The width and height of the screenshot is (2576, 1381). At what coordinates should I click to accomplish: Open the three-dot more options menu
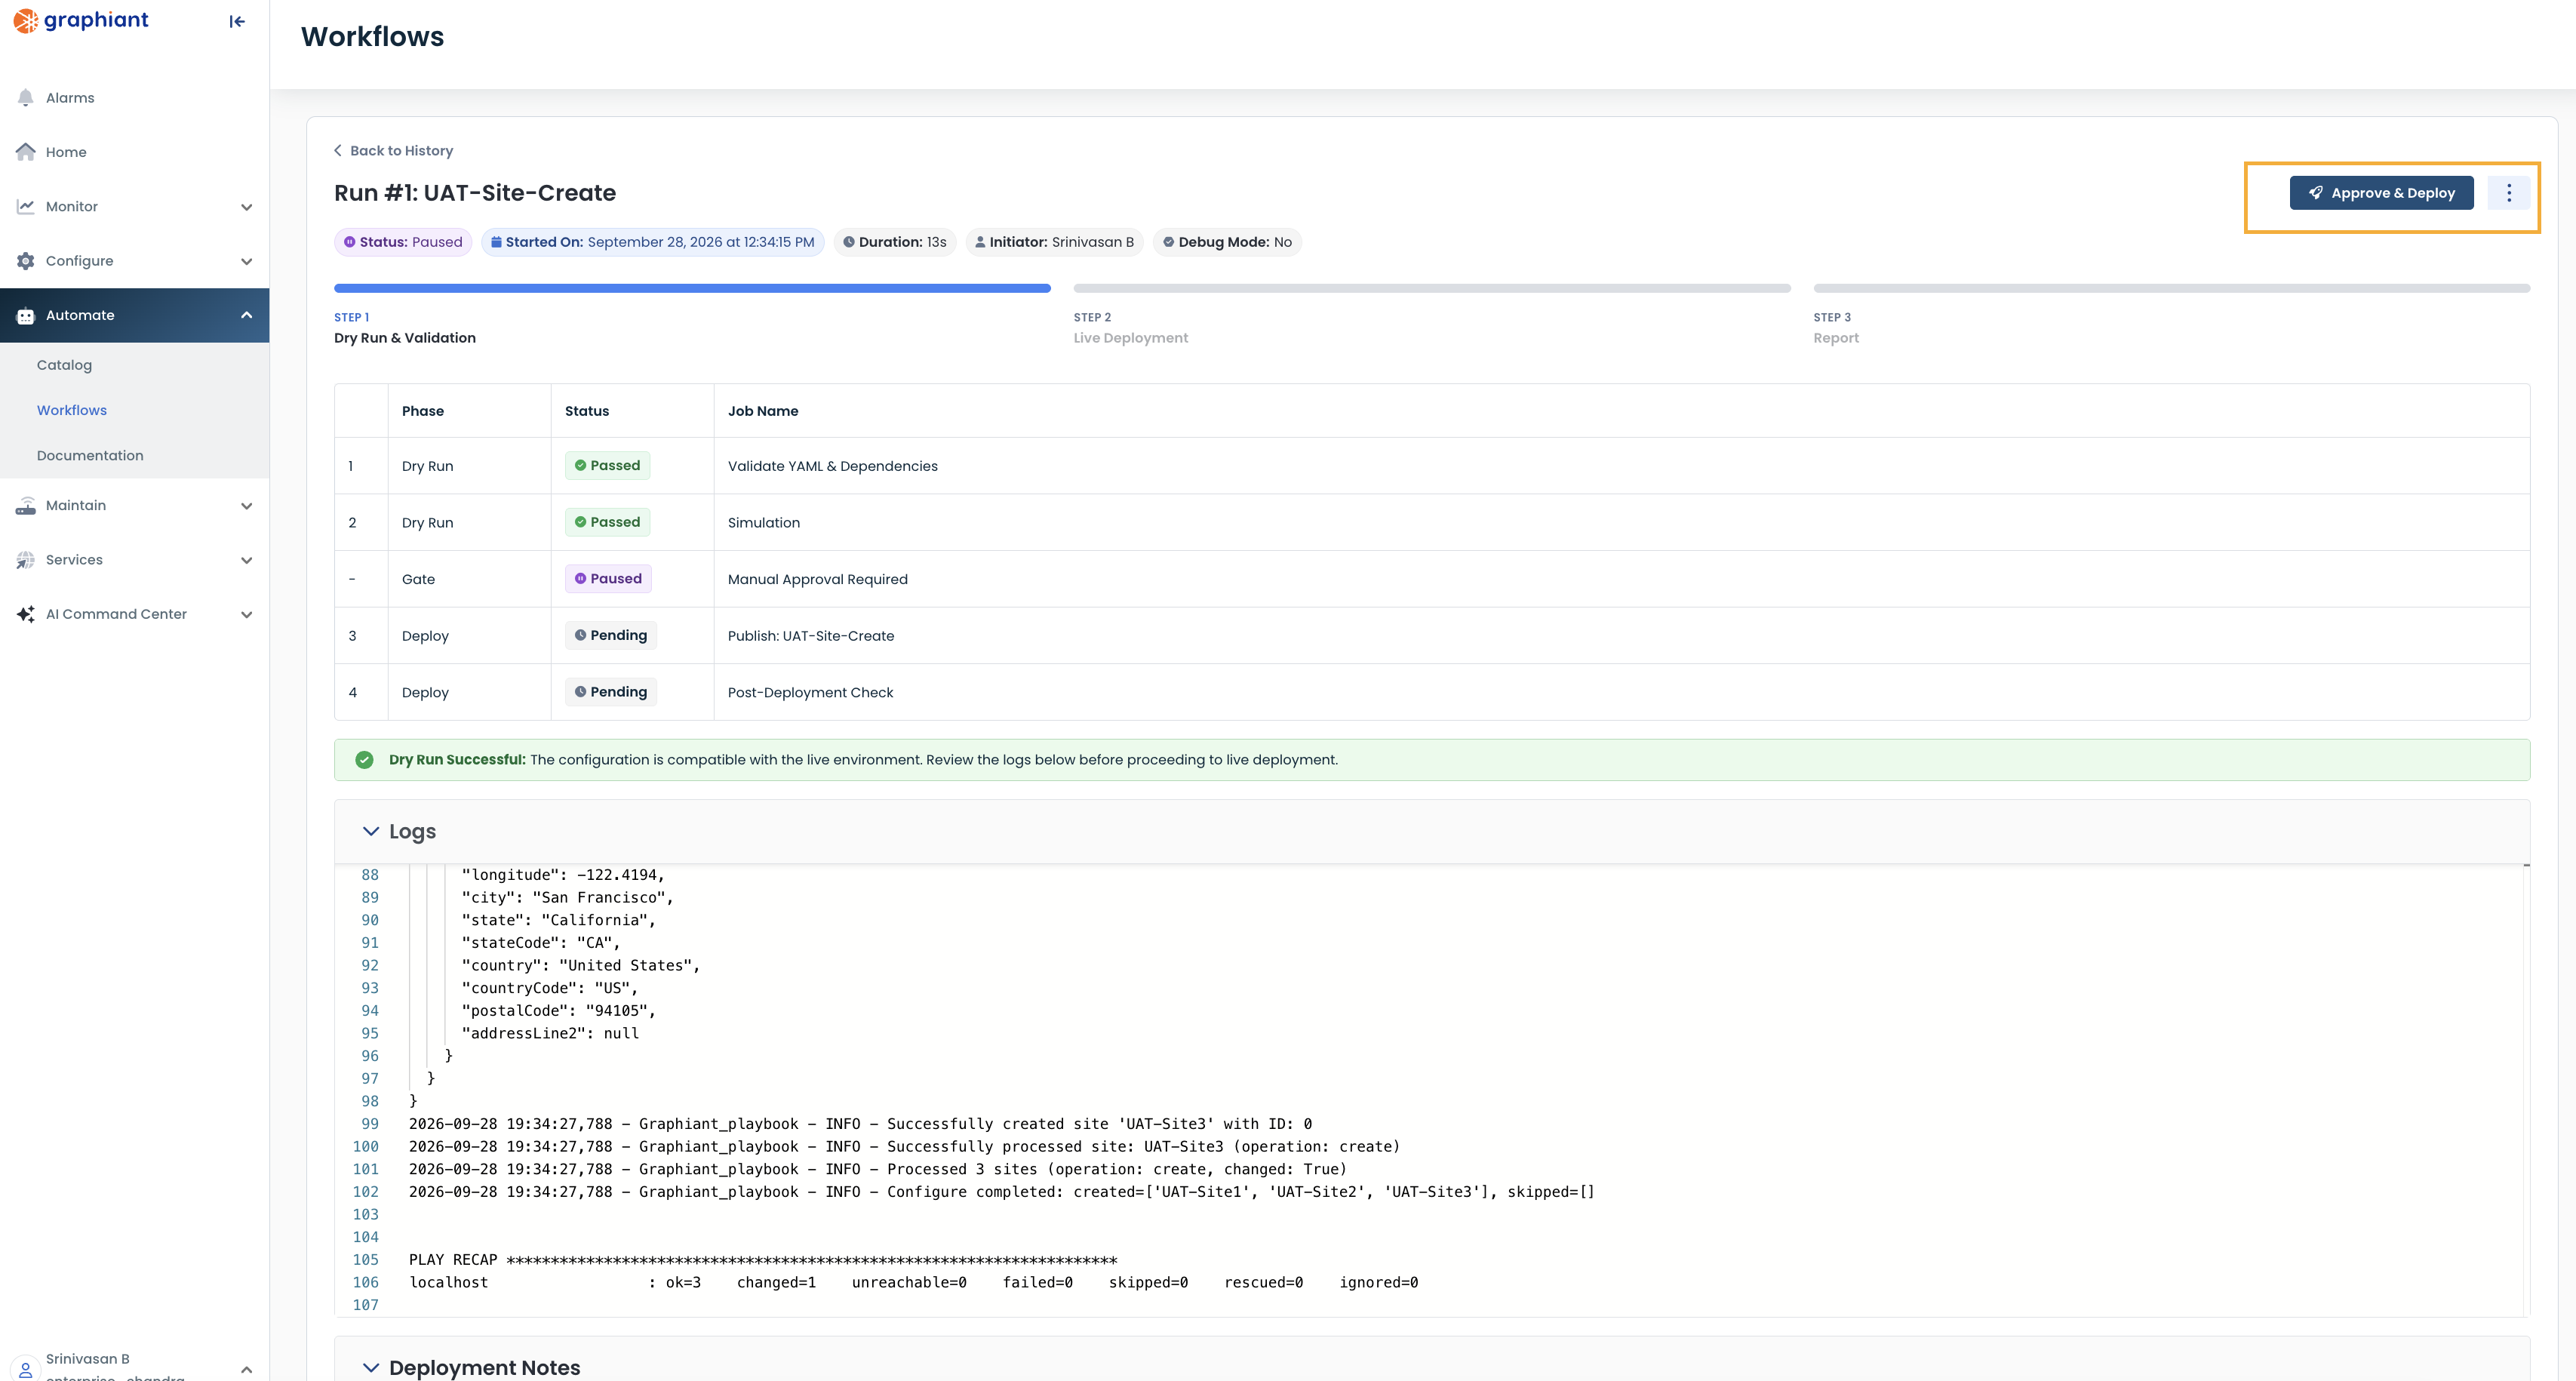click(2508, 193)
